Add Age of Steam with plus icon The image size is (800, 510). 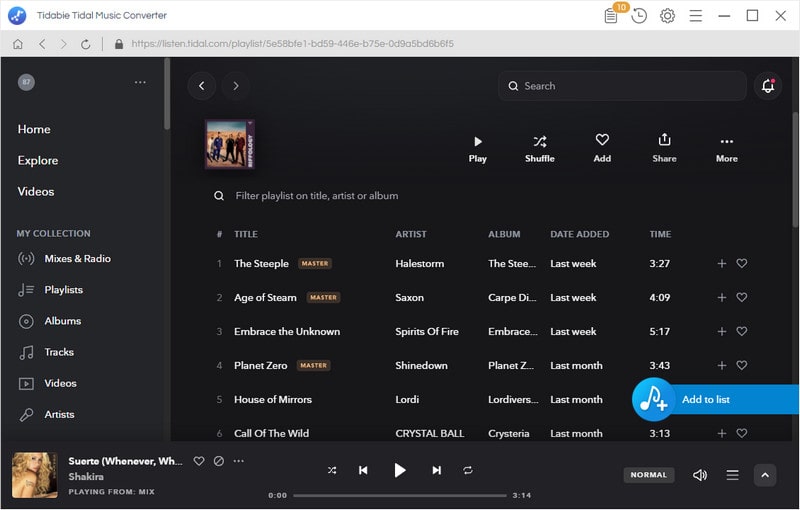pos(721,297)
